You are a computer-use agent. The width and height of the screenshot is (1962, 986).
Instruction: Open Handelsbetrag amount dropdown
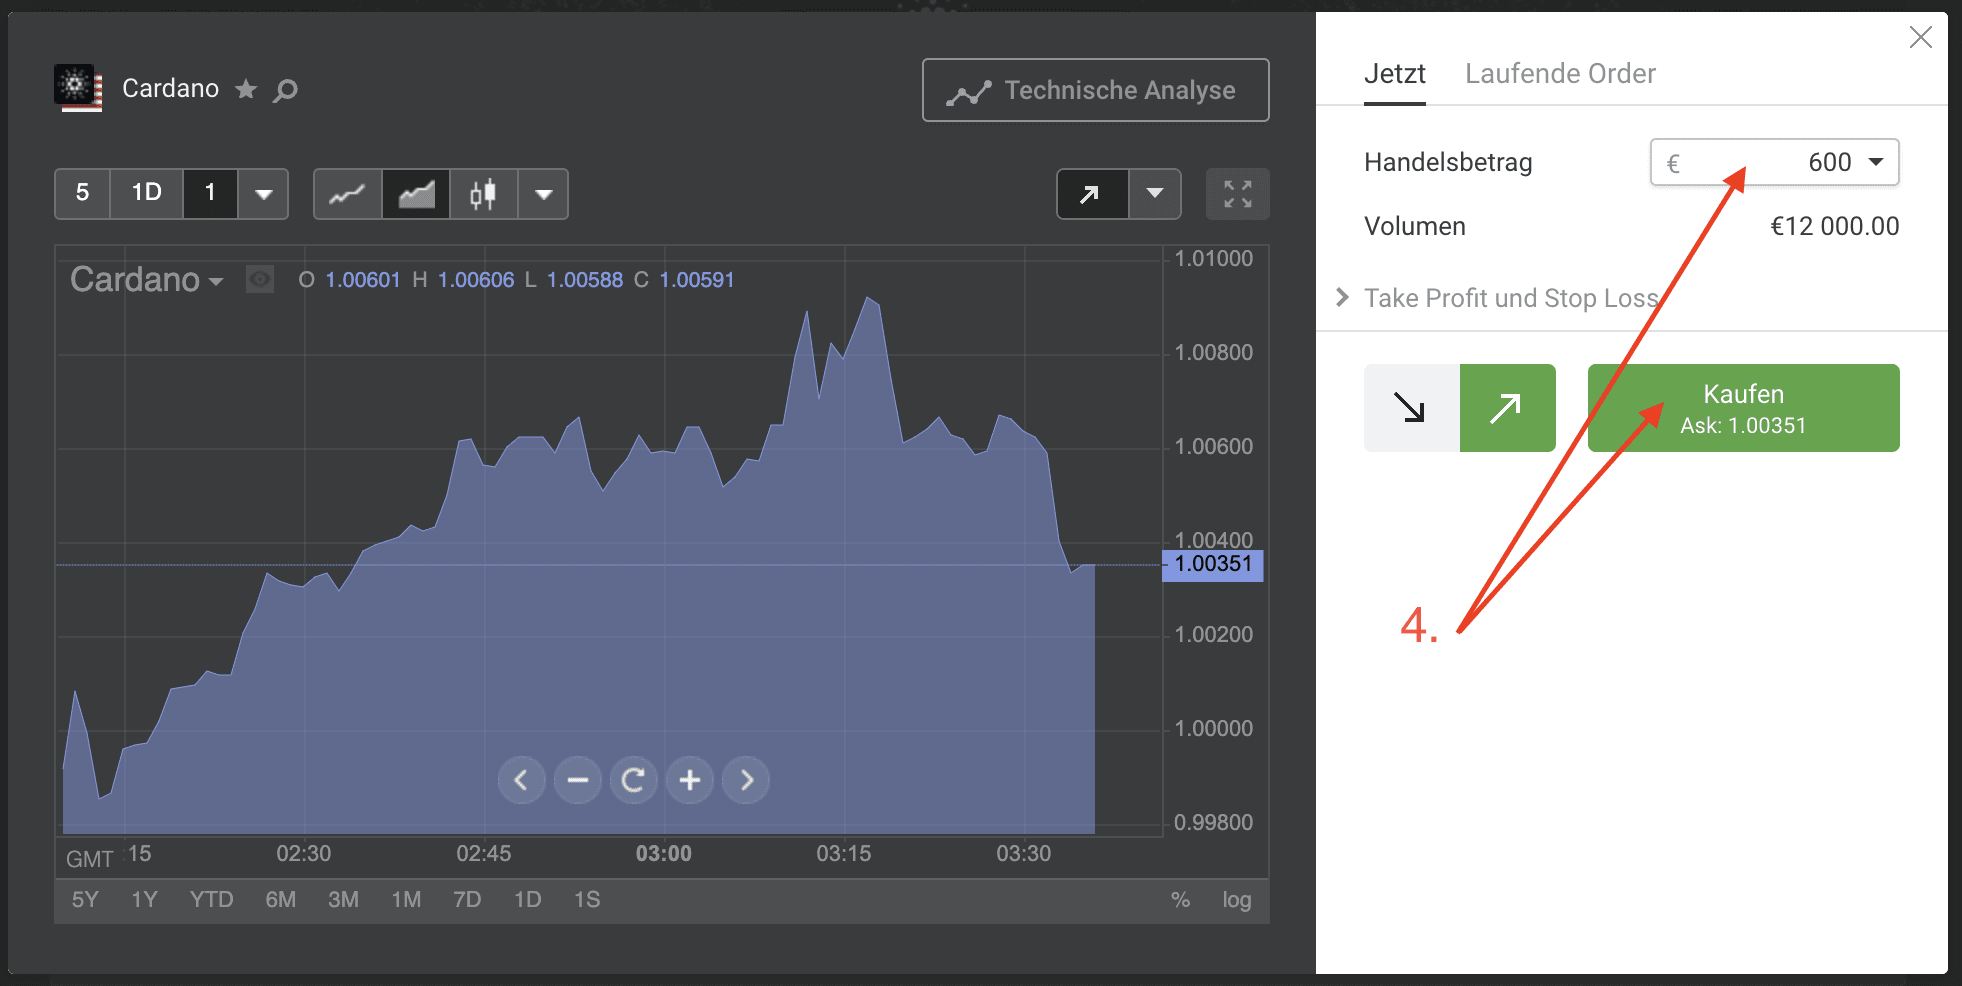1876,162
